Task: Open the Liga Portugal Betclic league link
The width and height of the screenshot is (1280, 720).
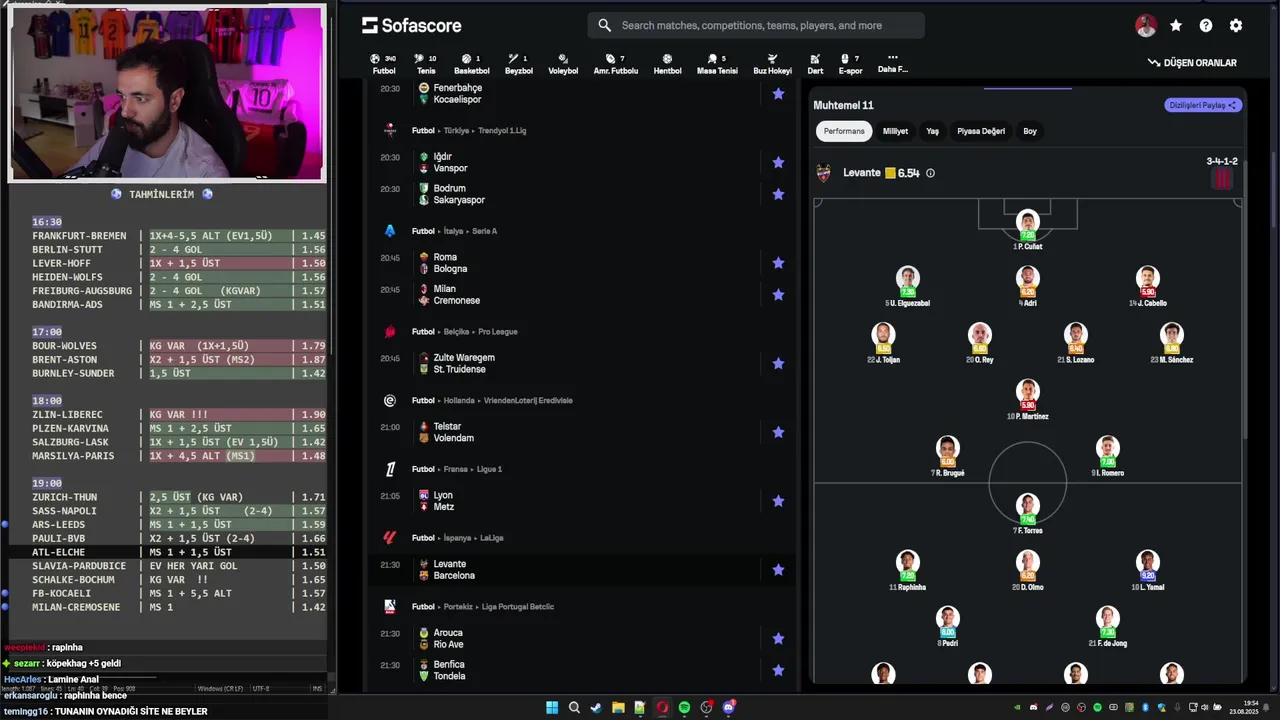Action: point(517,607)
